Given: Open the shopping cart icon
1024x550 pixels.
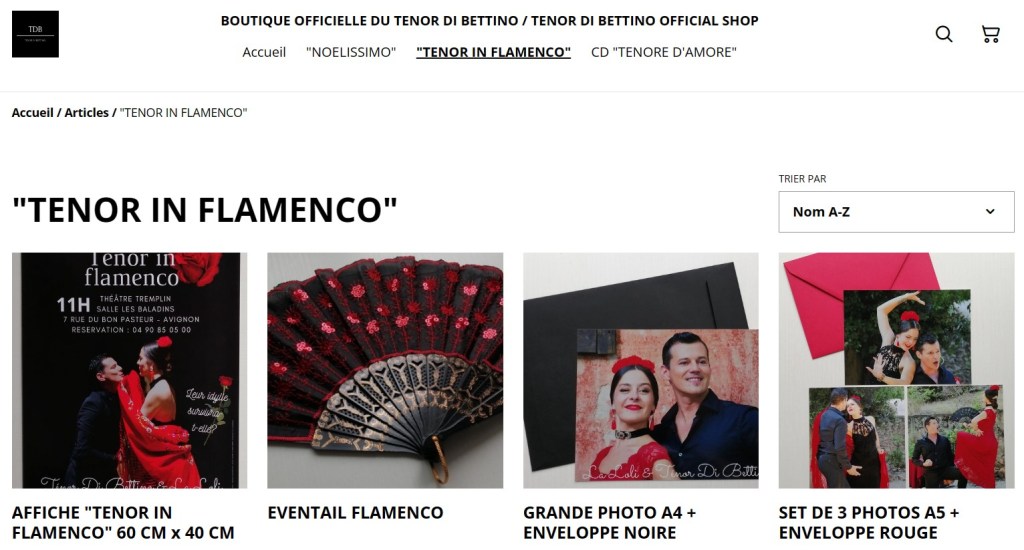Looking at the screenshot, I should [x=991, y=34].
